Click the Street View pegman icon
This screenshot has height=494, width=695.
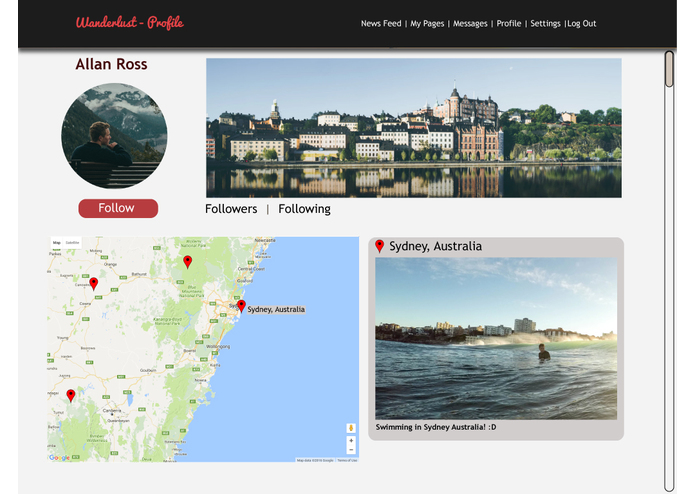point(351,428)
